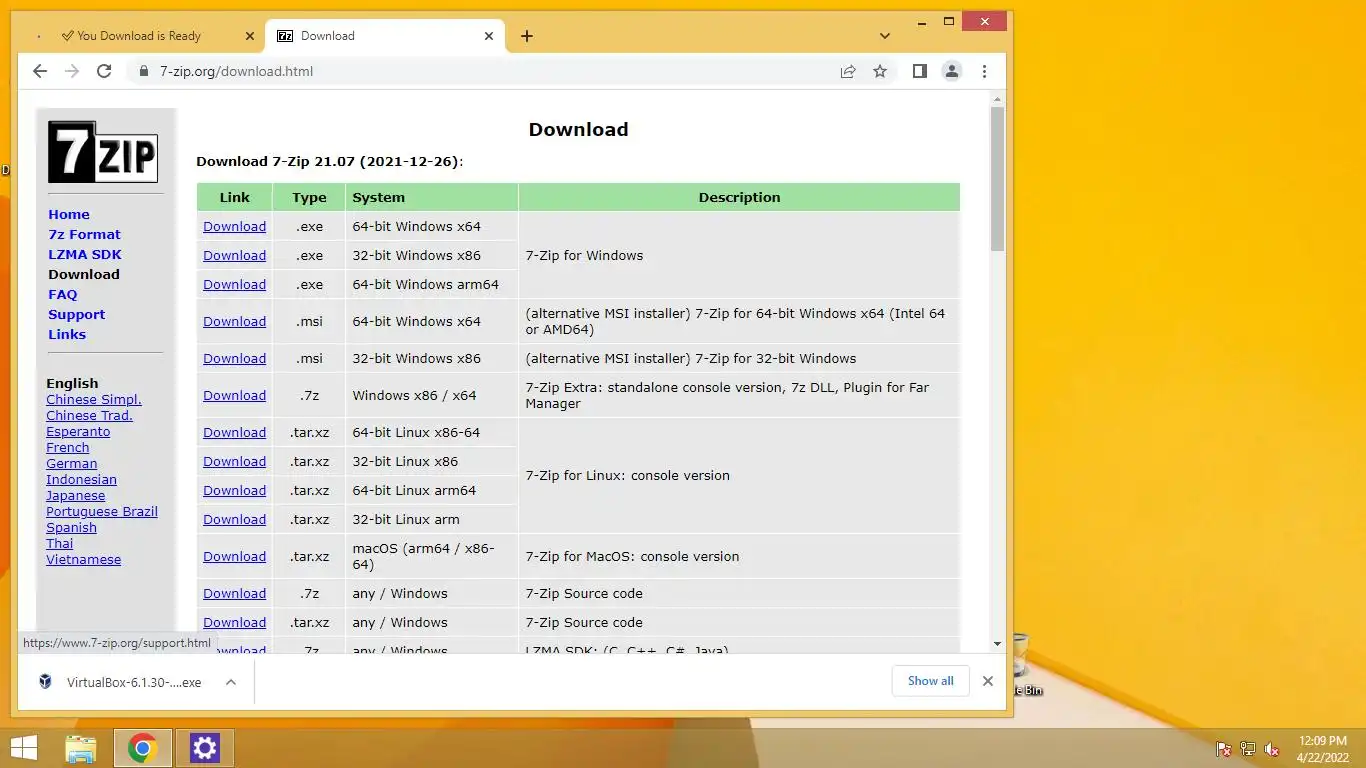This screenshot has height=768, width=1366.
Task: Open a new tab with plus button
Action: [527, 36]
